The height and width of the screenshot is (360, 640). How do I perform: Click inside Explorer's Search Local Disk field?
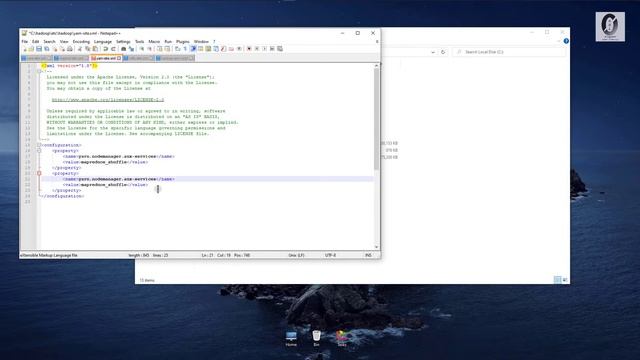pos(509,52)
